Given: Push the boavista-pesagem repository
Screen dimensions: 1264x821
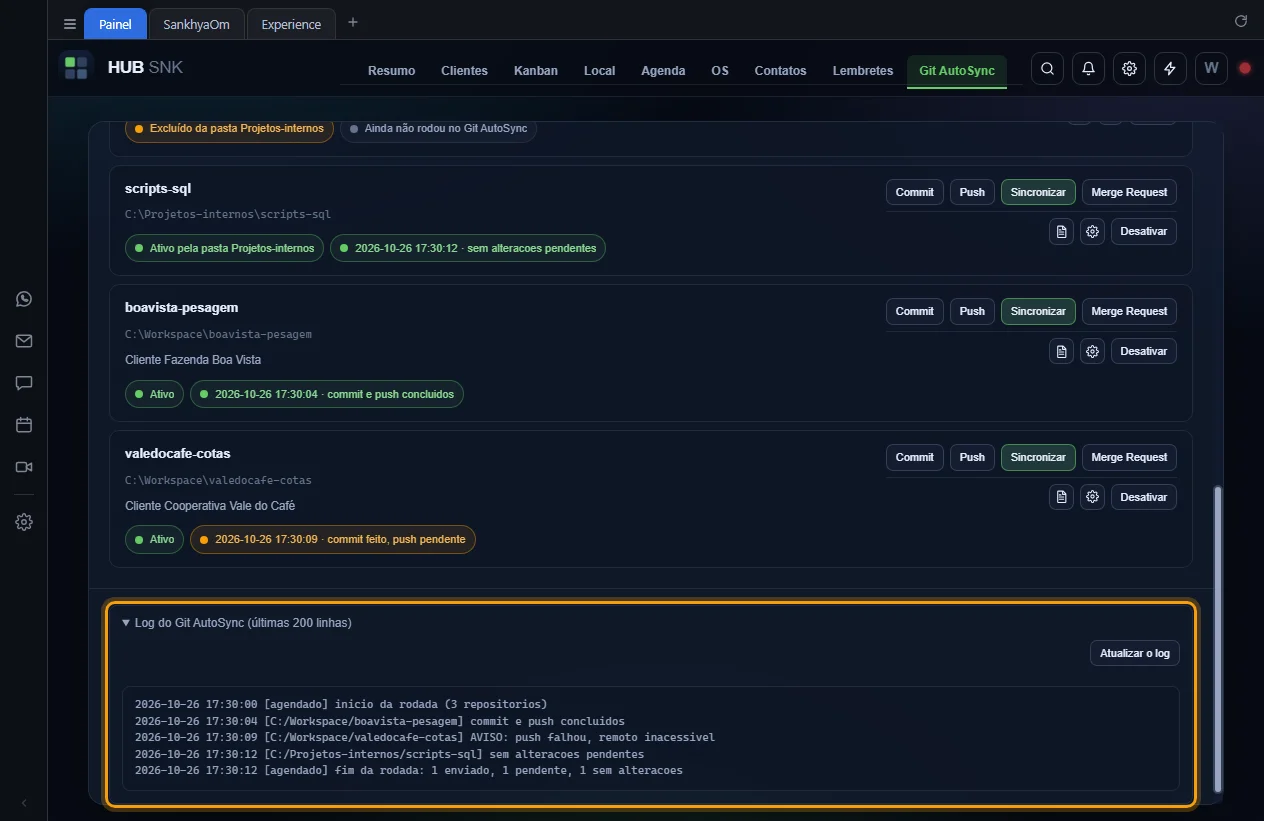Looking at the screenshot, I should point(972,311).
